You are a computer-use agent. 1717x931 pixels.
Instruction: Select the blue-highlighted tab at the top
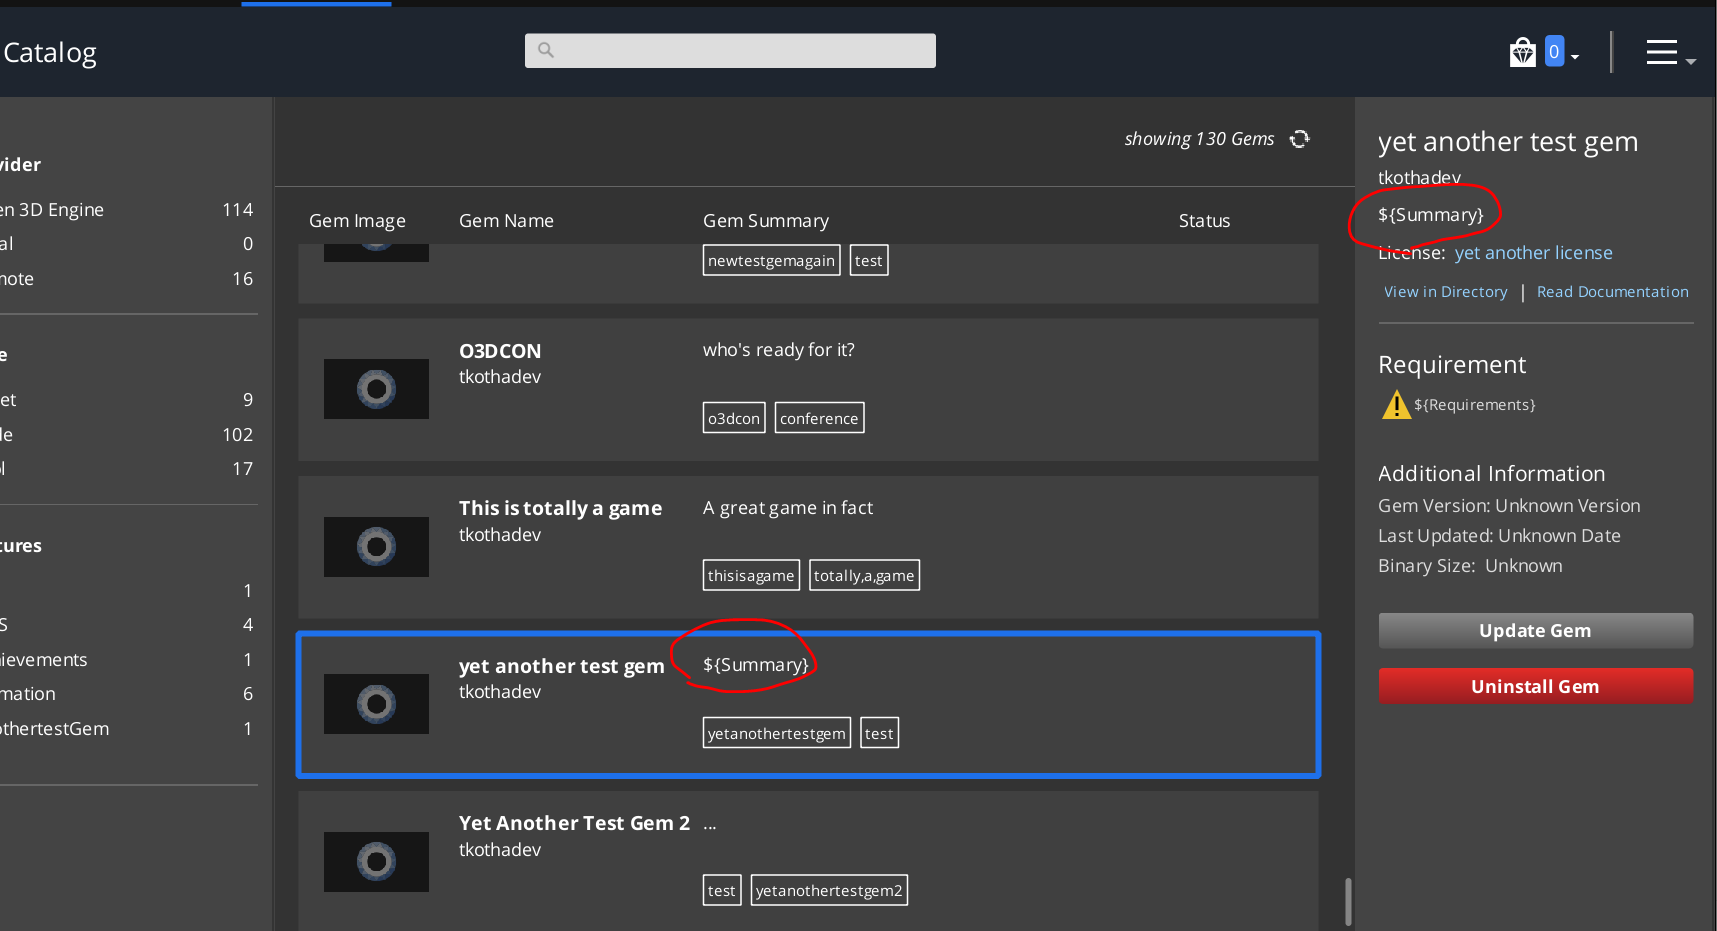[315, 3]
